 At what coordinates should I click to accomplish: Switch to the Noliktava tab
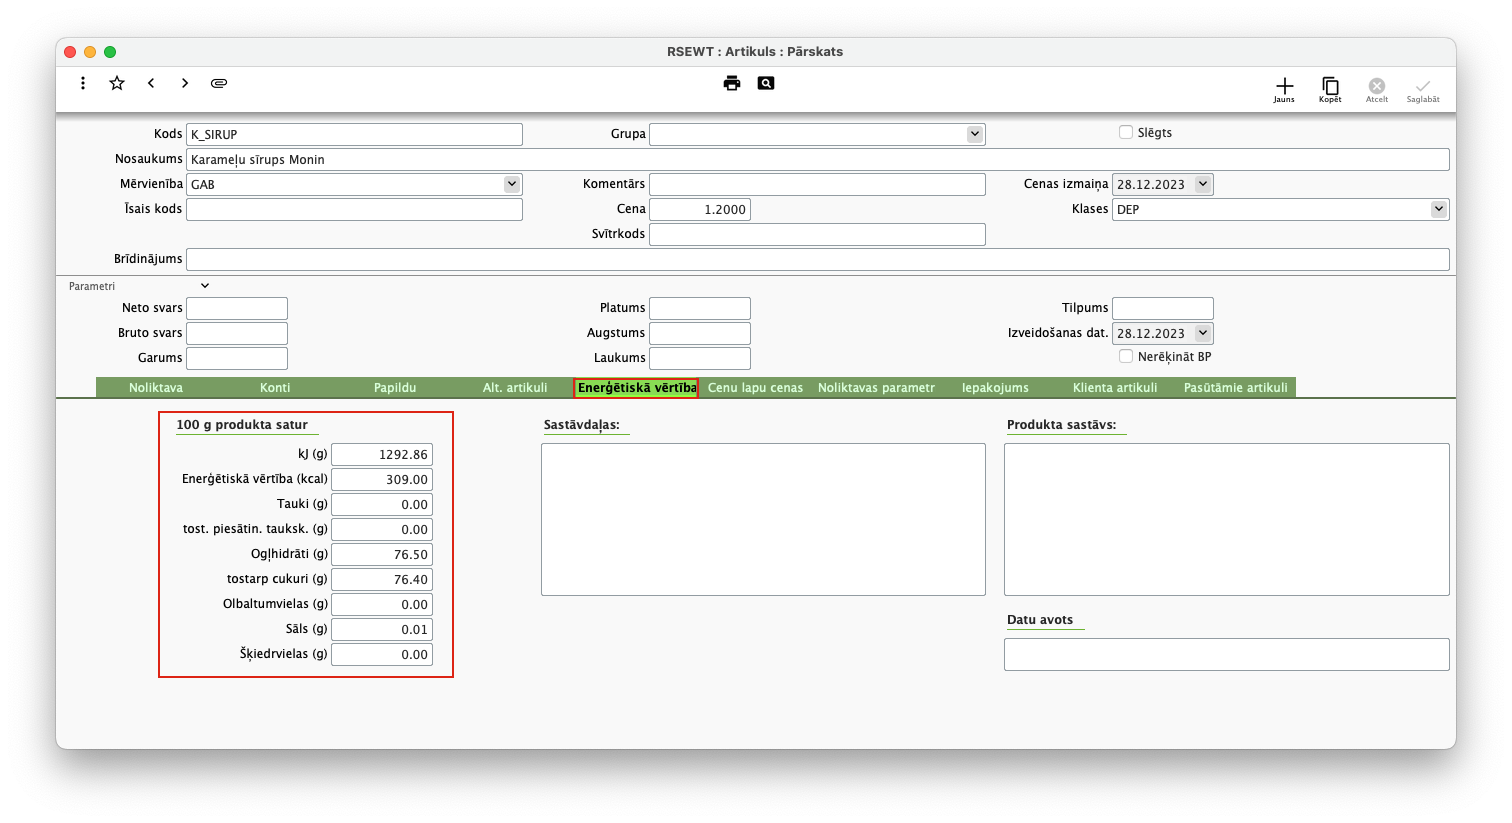(x=156, y=388)
